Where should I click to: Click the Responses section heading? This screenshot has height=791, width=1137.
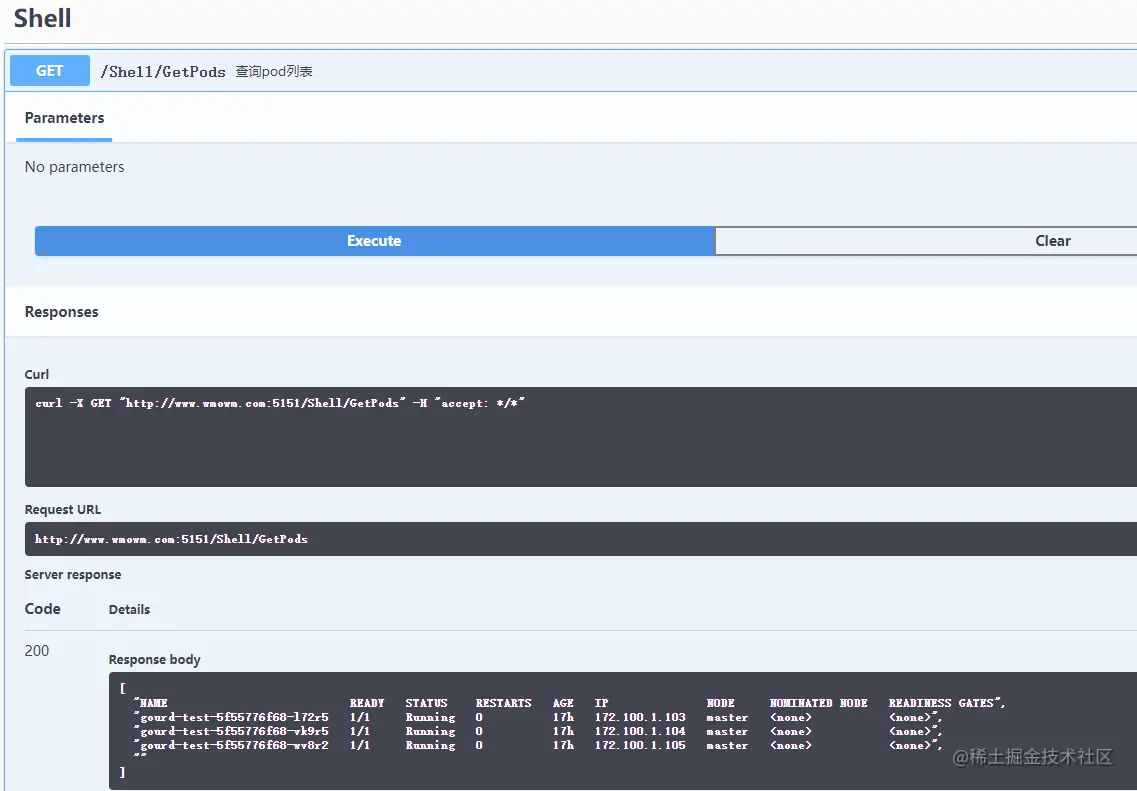click(62, 312)
